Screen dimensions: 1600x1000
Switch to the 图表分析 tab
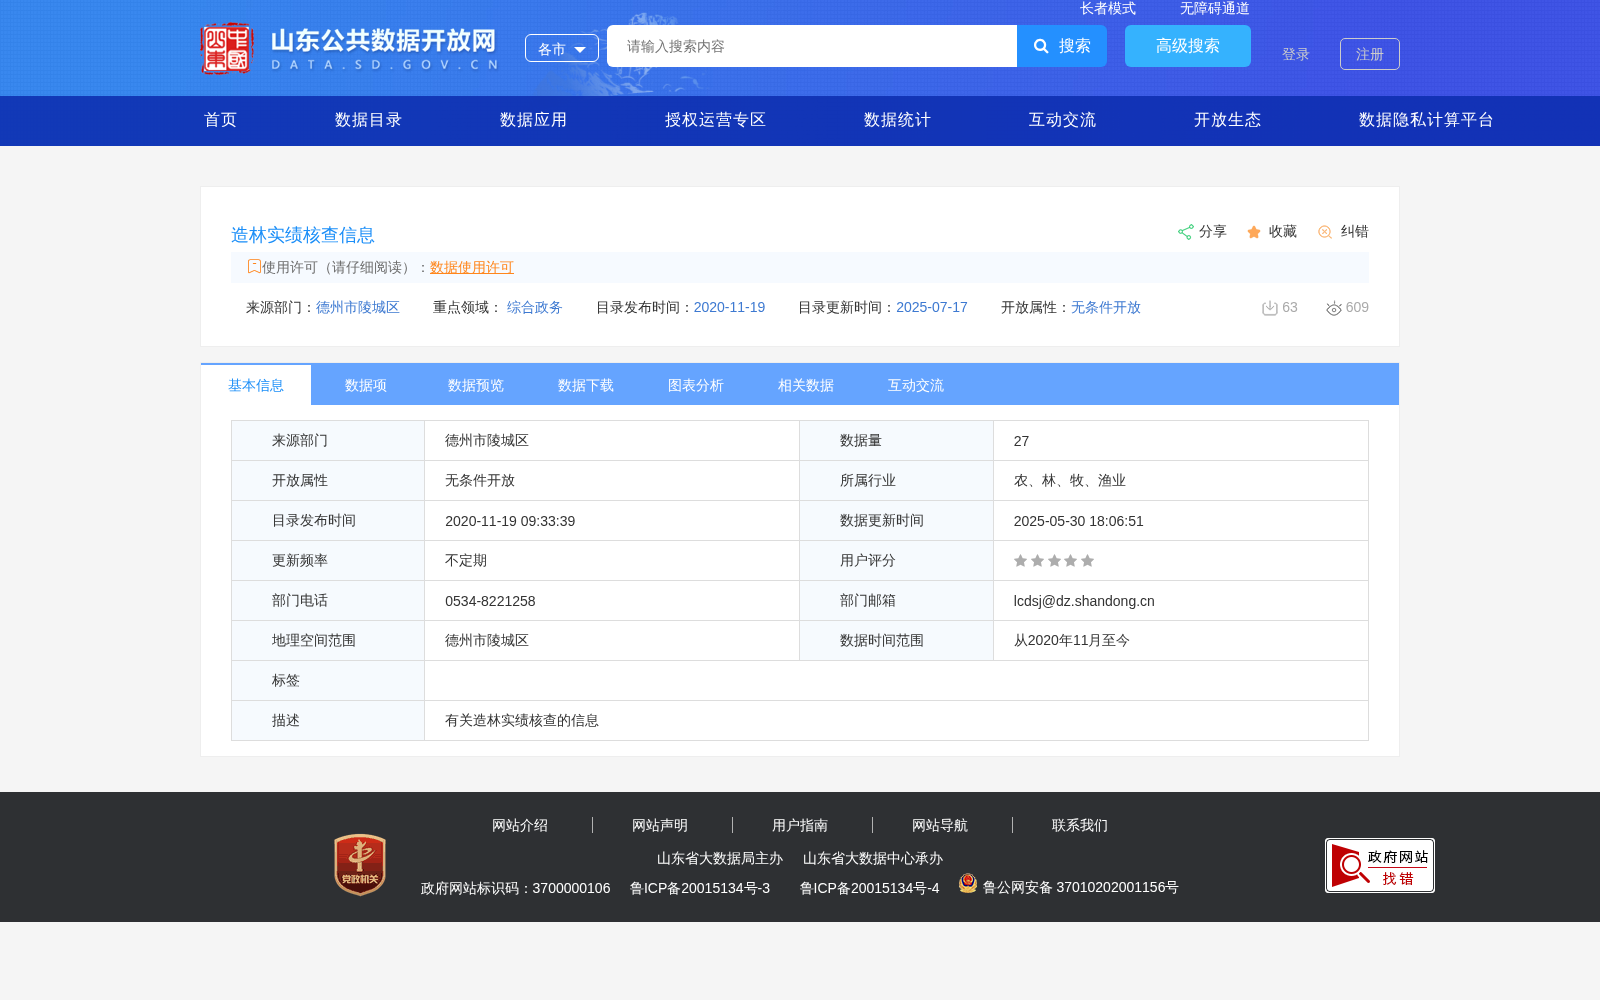click(696, 385)
